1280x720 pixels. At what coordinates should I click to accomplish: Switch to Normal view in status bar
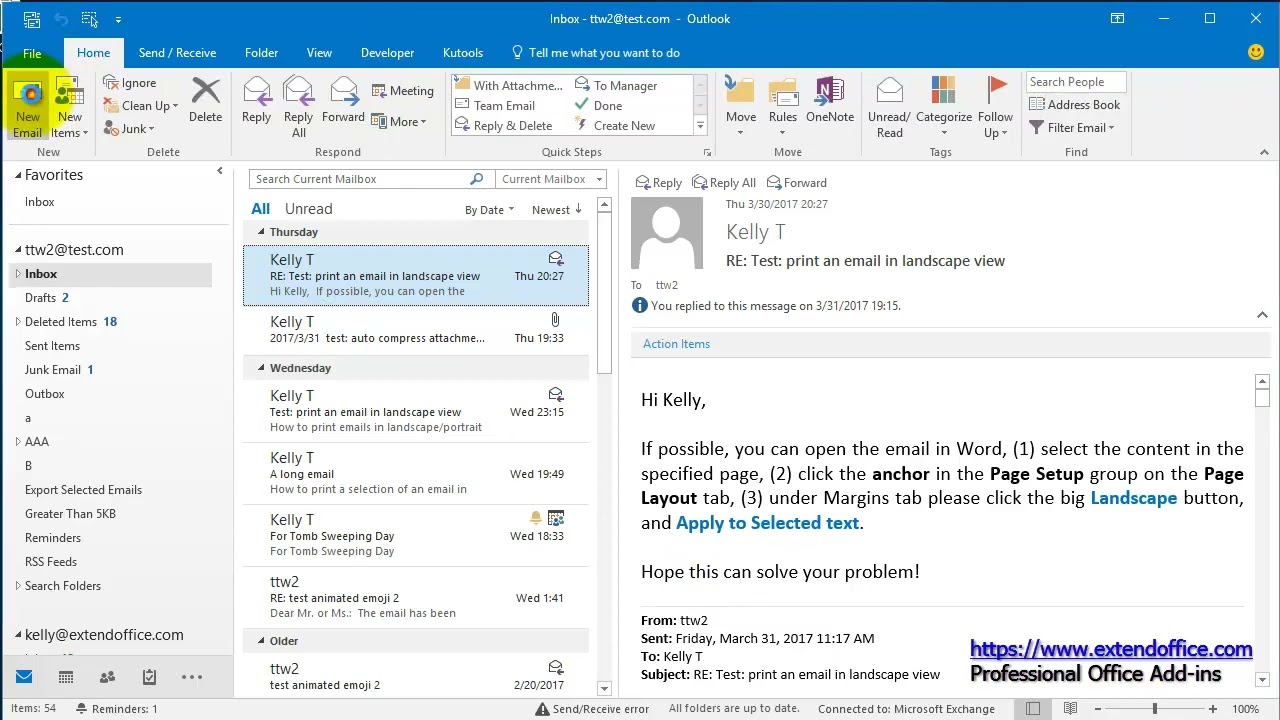tap(1033, 708)
